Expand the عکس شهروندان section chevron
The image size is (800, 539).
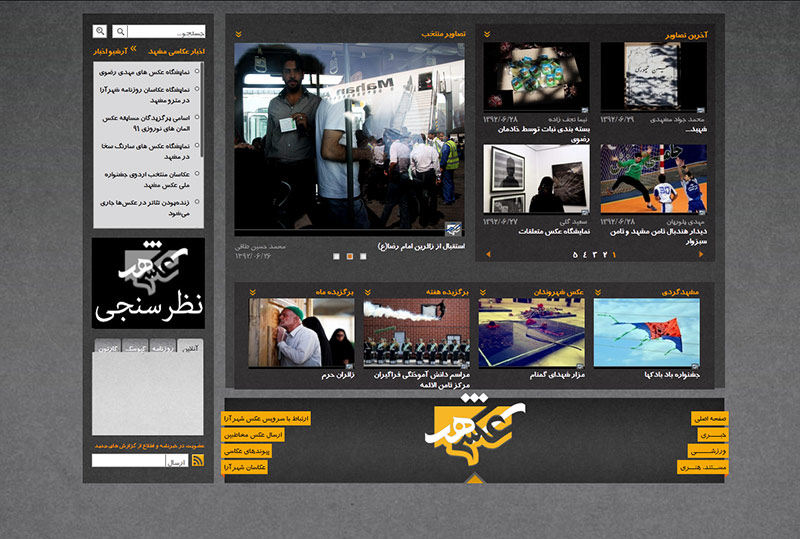point(483,292)
